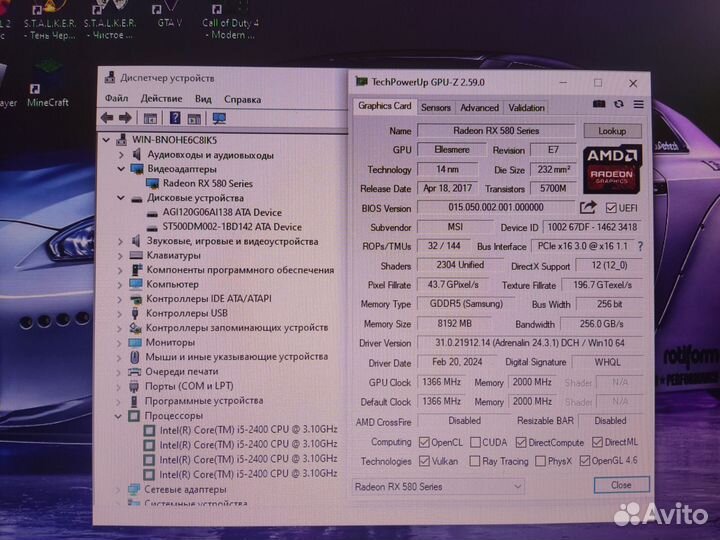The height and width of the screenshot is (540, 720).
Task: Collapse the WIN-BNOHE6C8IK5 root node
Action: pos(106,140)
